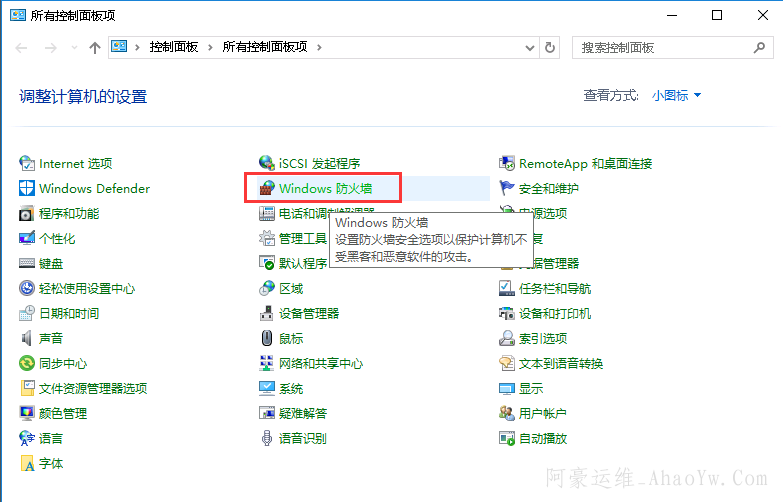Click the refresh button in address bar

click(550, 48)
